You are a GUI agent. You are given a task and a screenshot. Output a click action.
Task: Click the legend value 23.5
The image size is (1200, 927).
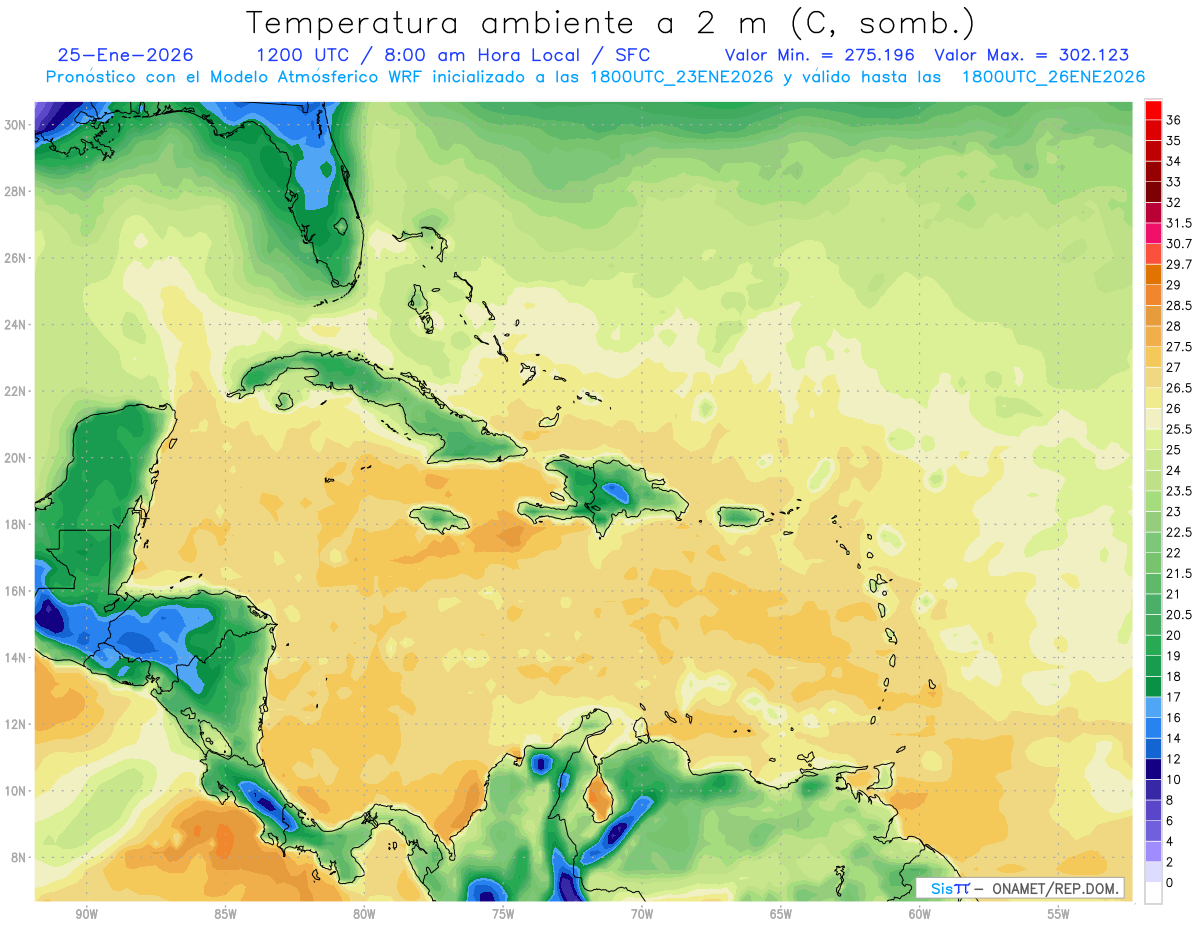1179,491
